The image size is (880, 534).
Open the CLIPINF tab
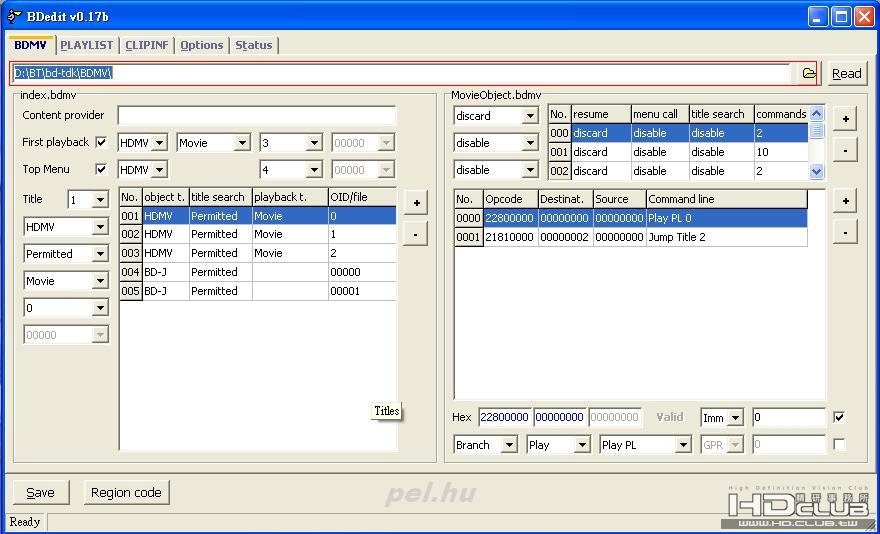point(147,45)
